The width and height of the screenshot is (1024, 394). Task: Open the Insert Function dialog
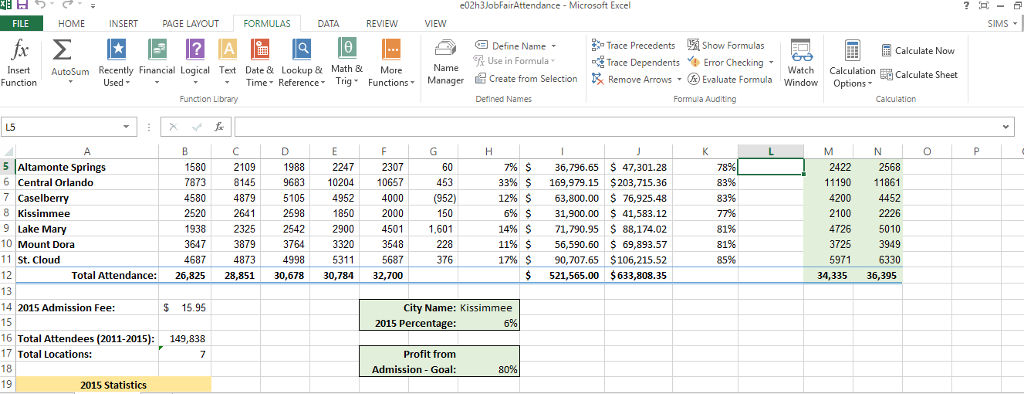pos(18,63)
